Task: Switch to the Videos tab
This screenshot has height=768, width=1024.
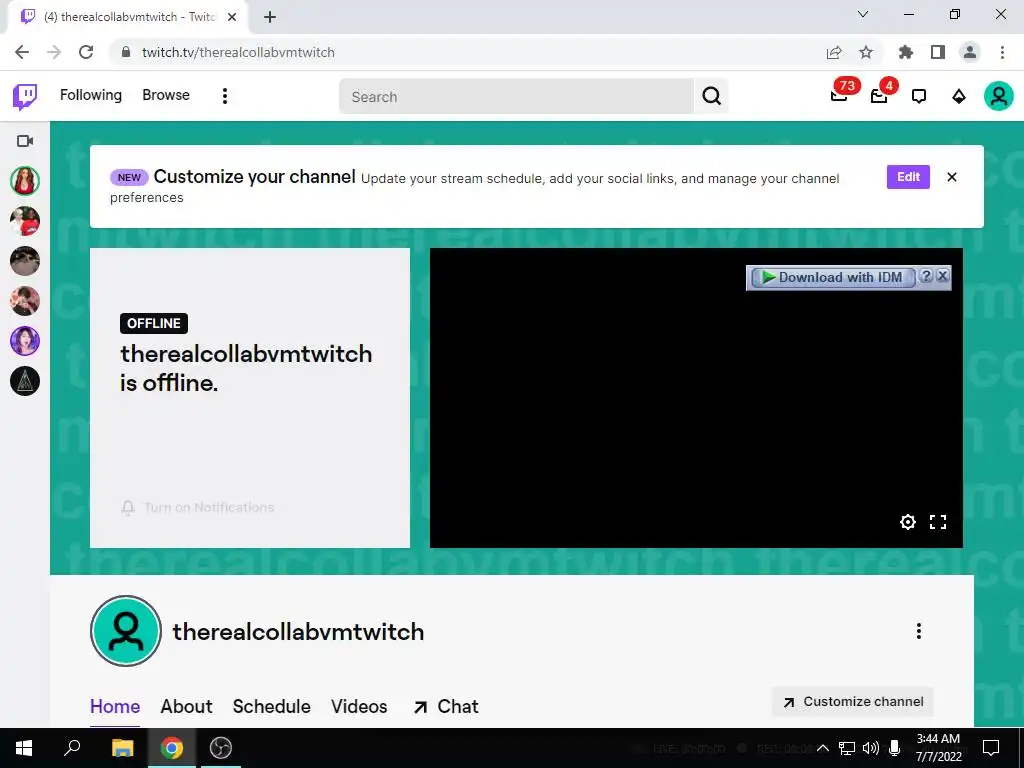Action: pos(359,707)
